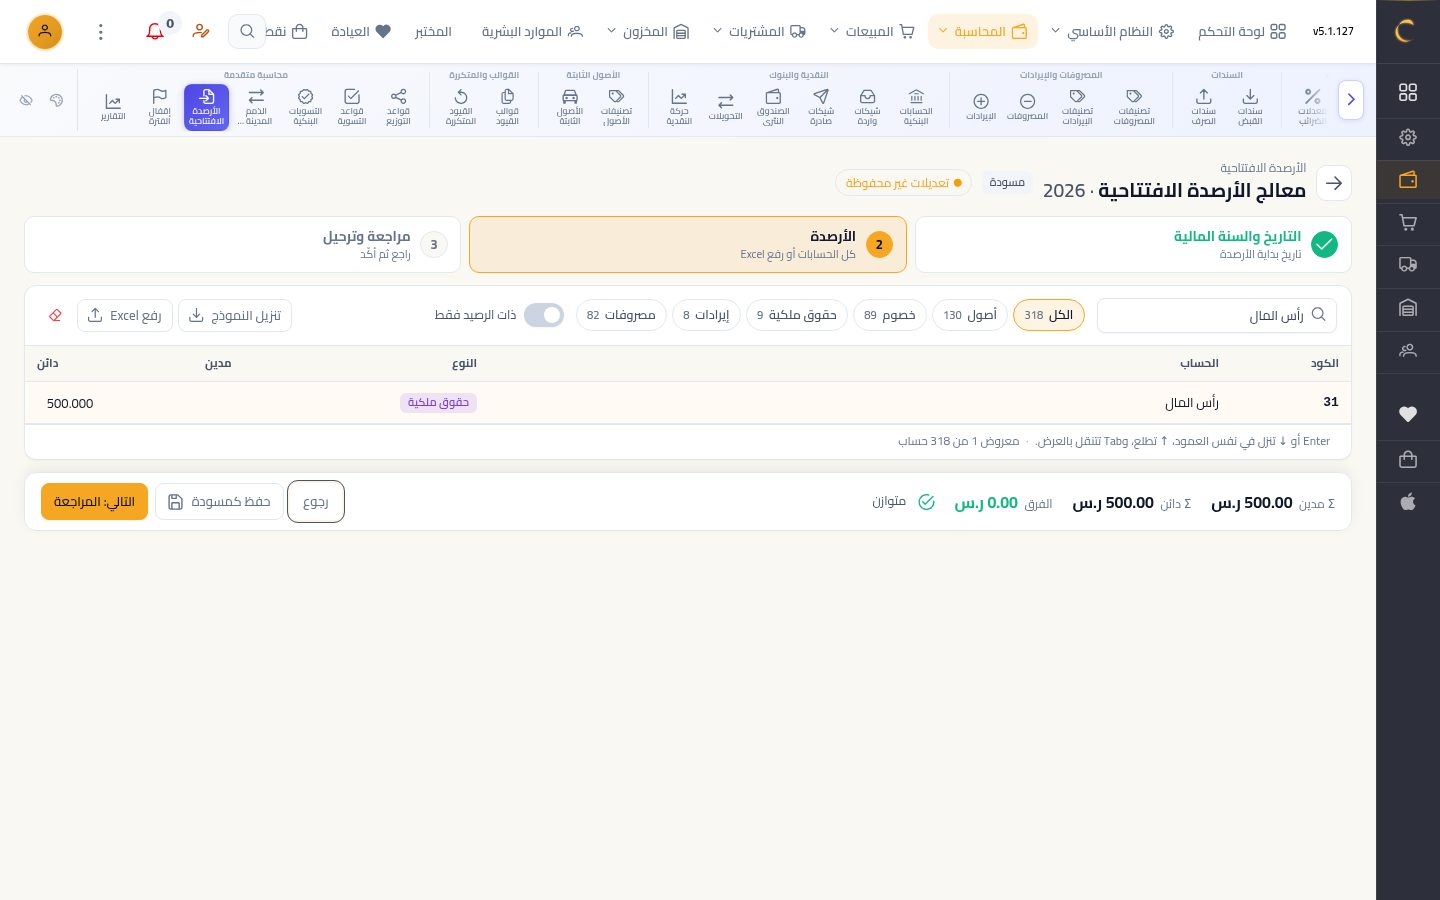Expand the المشتريات dropdown menu
1440x900 pixels.
click(760, 32)
